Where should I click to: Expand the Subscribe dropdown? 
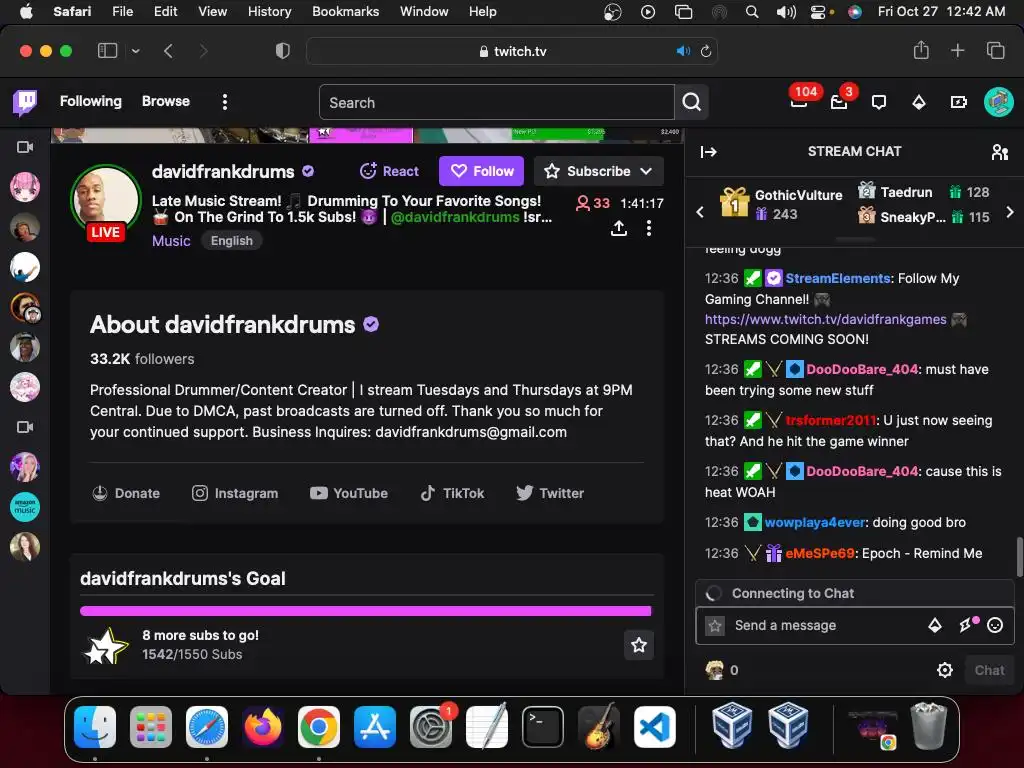(x=647, y=171)
